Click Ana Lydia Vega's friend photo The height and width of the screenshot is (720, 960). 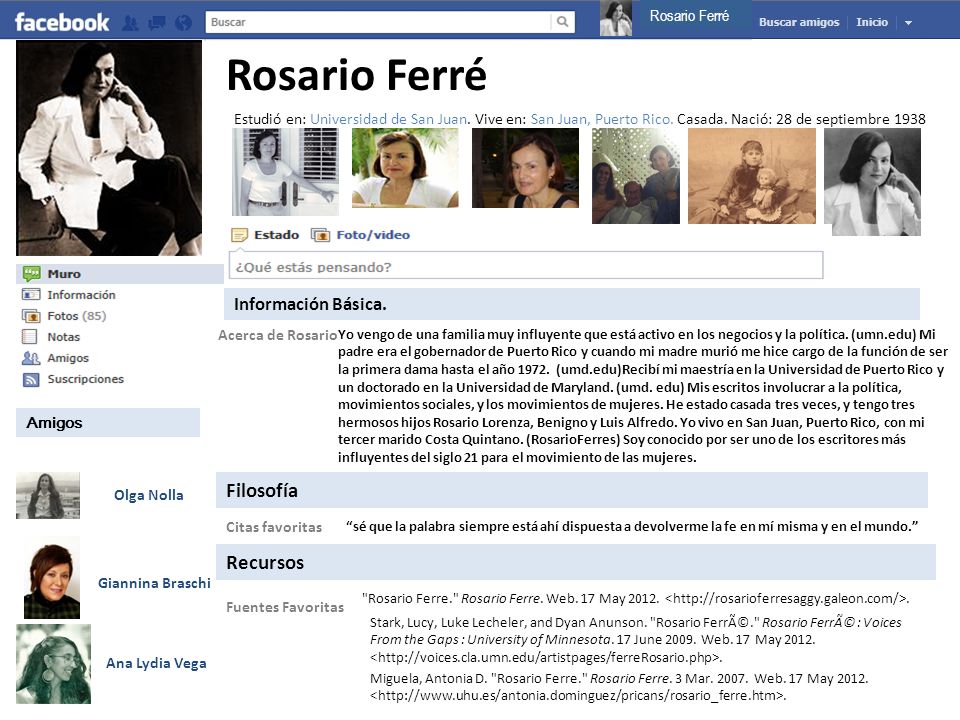[53, 664]
